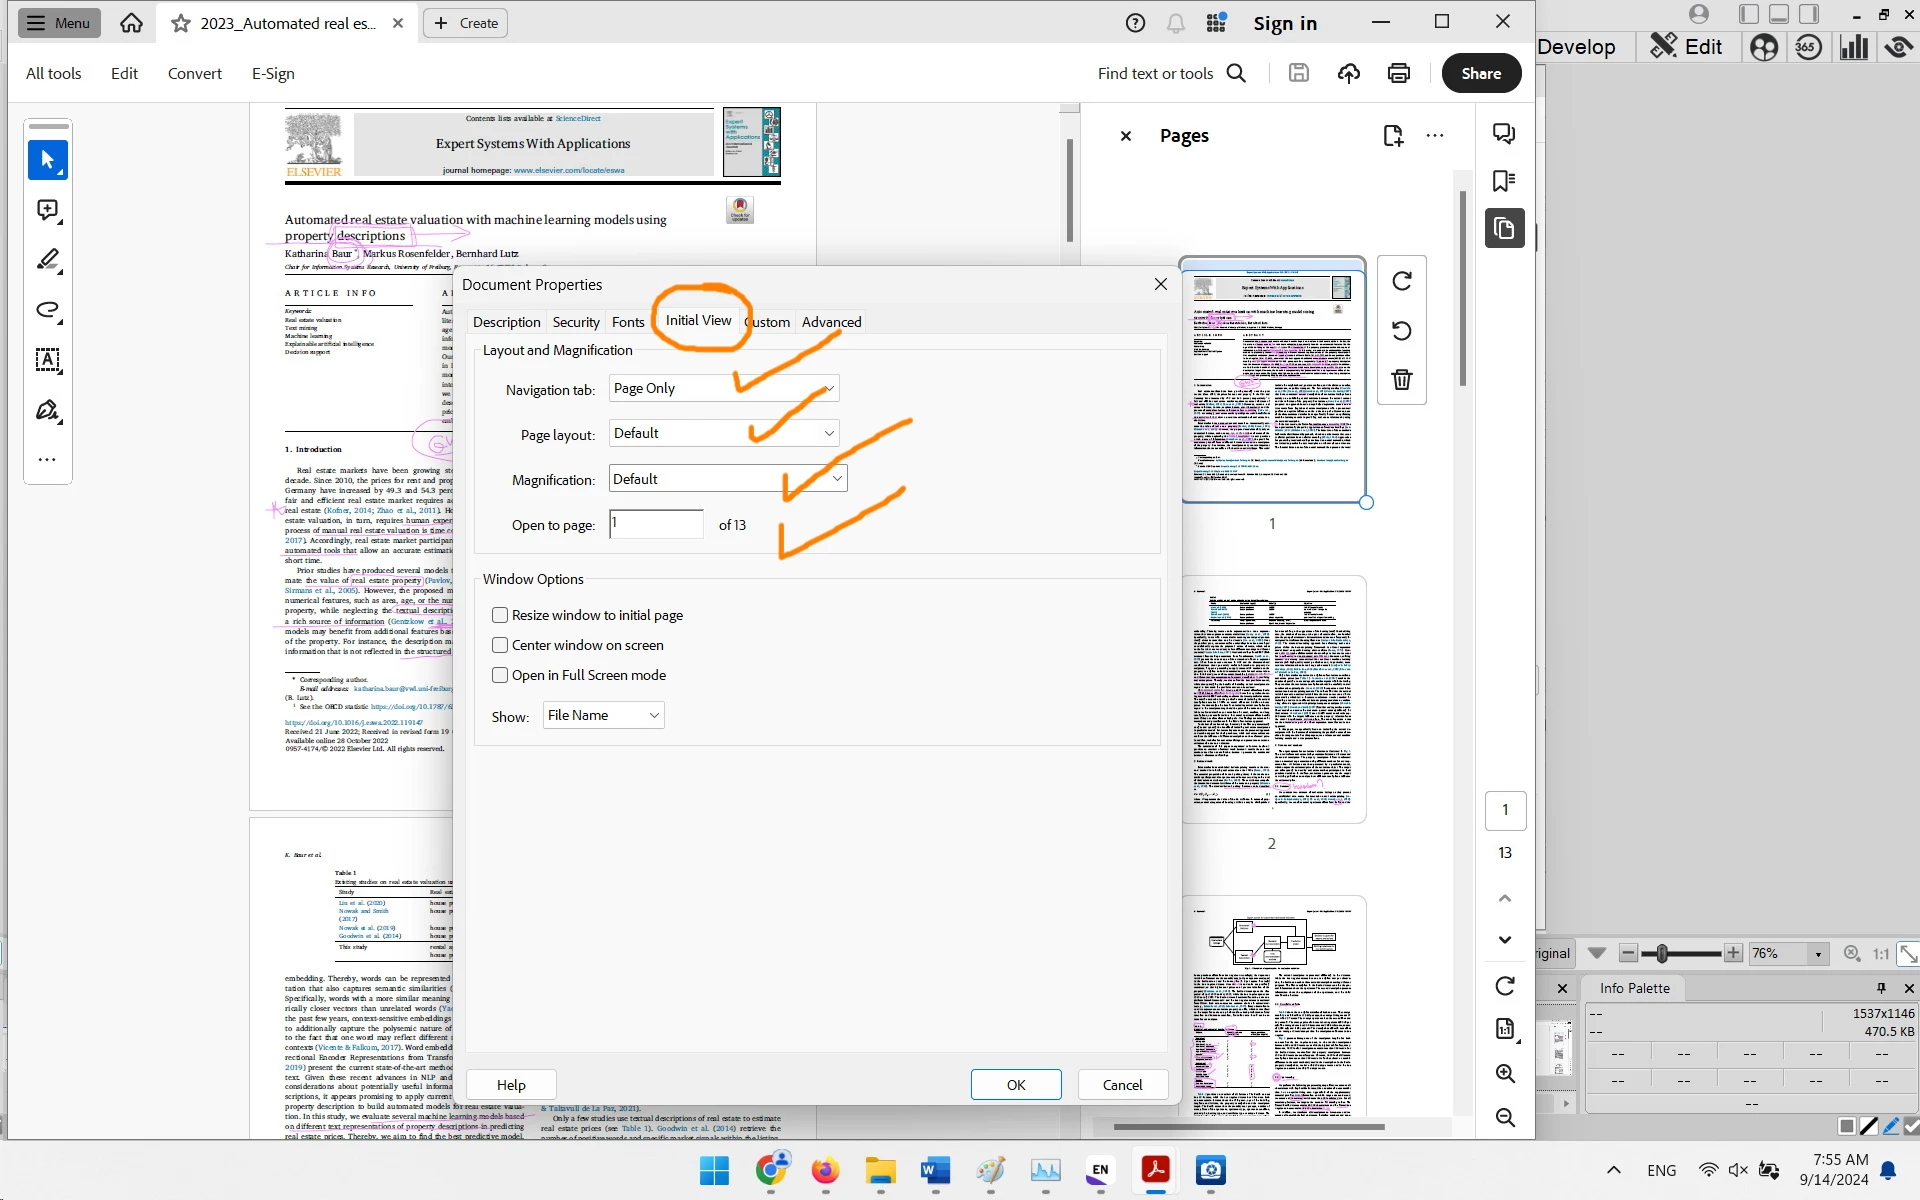Enable Resize window to initial page
Image resolution: width=1920 pixels, height=1200 pixels.
(500, 615)
